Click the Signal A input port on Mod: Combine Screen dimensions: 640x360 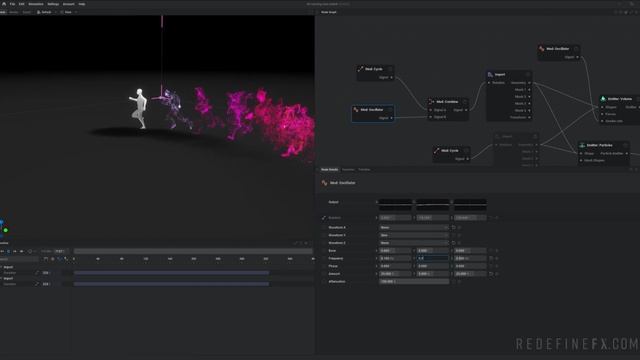[431, 110]
